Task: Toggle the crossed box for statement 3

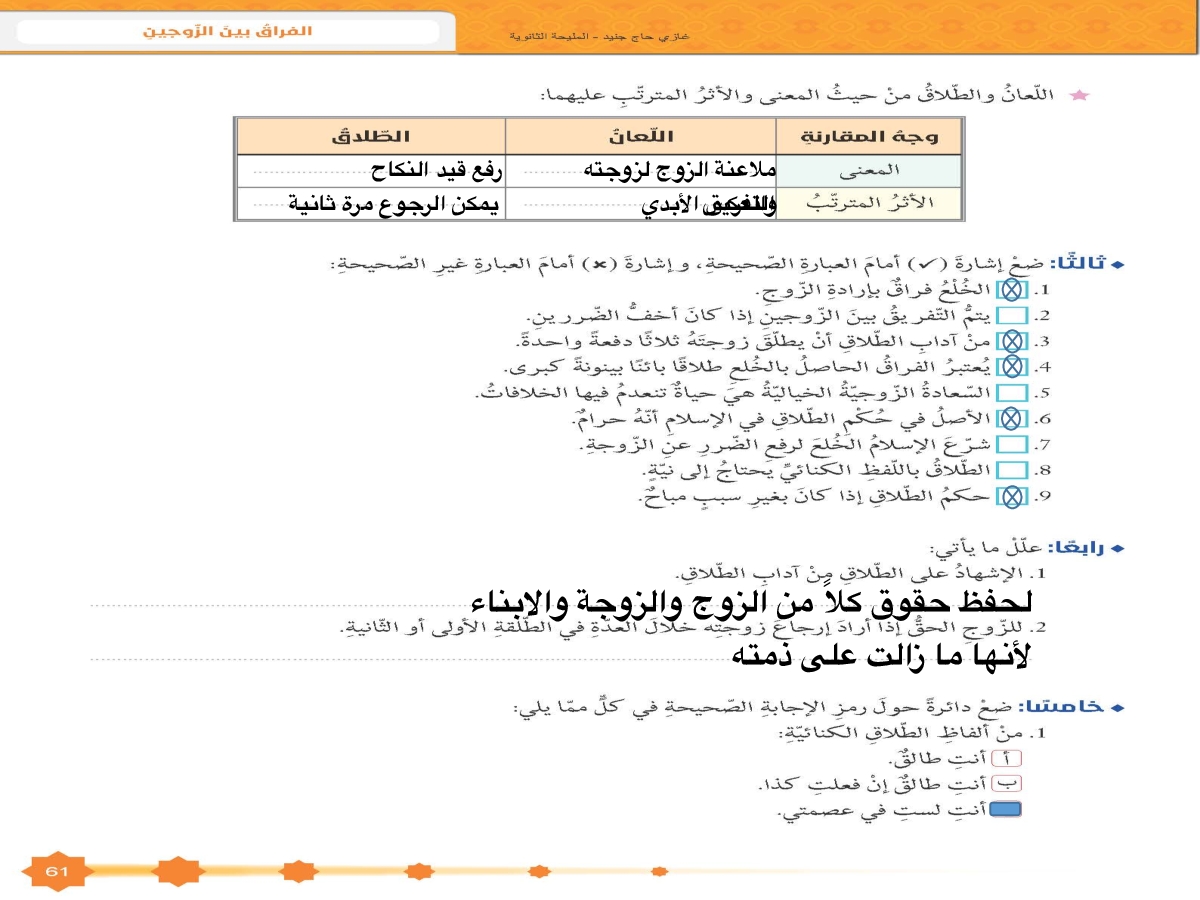Action: (x=1012, y=342)
